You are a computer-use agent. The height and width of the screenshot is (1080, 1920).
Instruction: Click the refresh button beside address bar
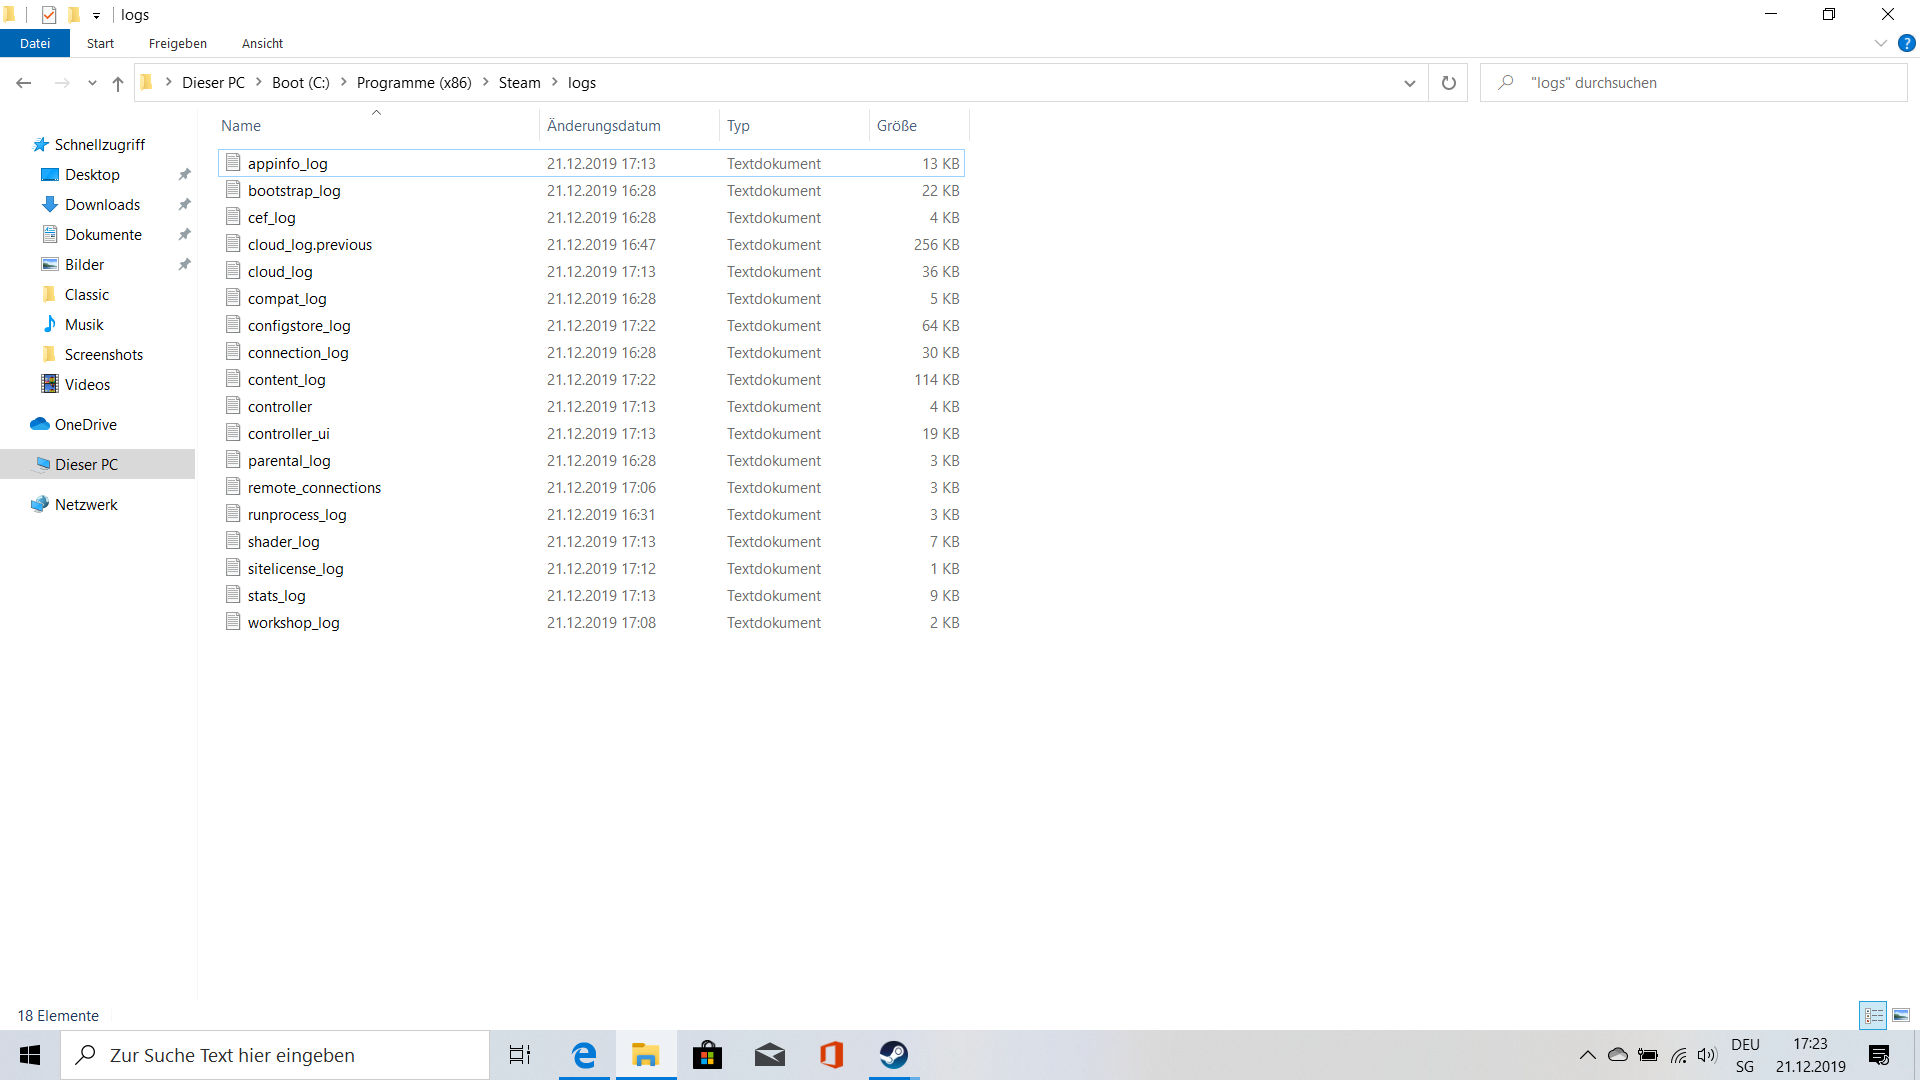[1448, 83]
